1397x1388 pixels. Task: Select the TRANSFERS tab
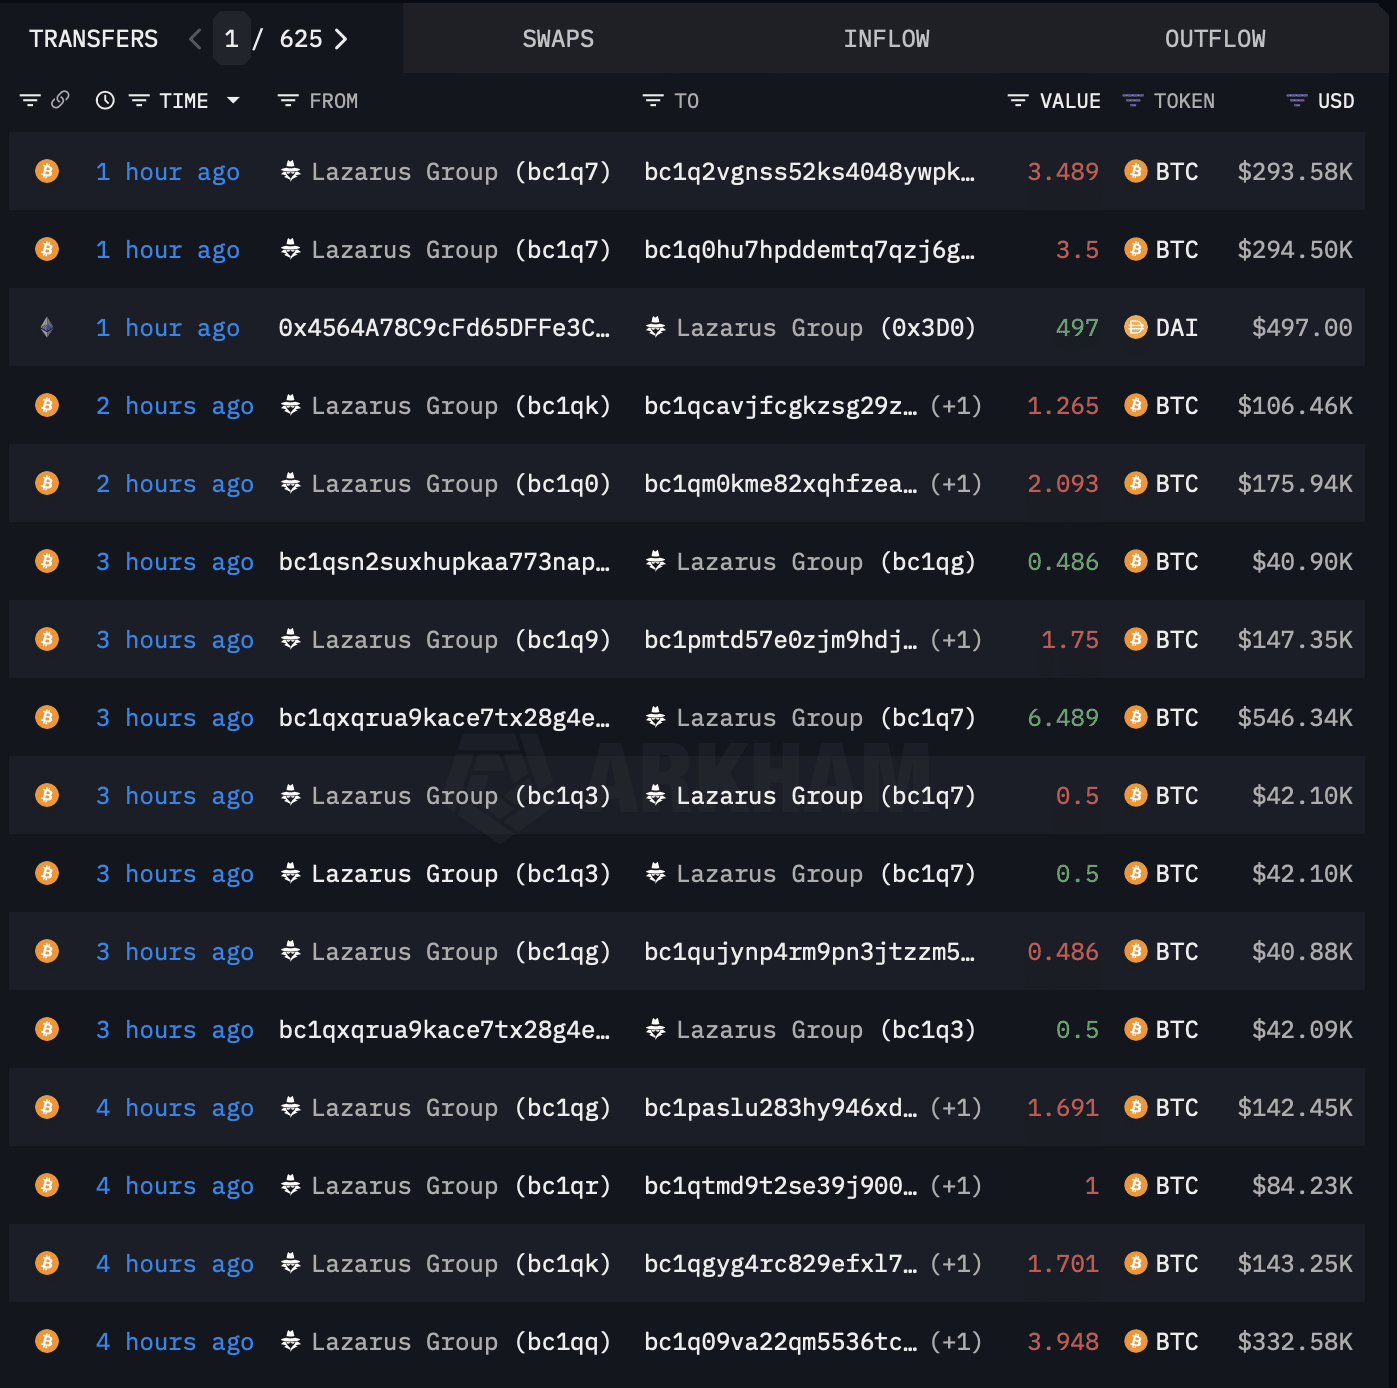(x=93, y=39)
